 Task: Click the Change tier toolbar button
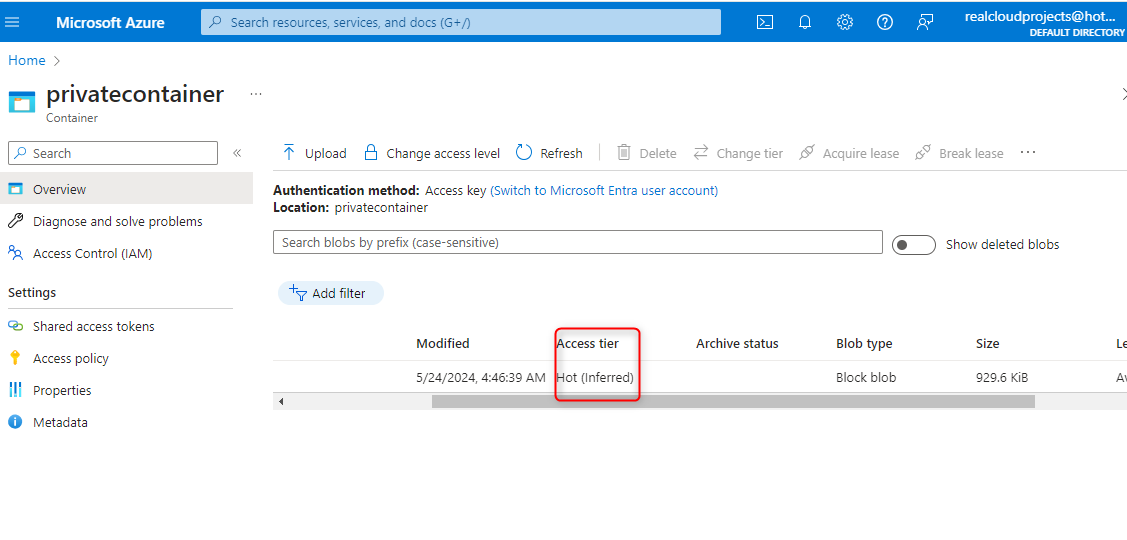(x=738, y=153)
